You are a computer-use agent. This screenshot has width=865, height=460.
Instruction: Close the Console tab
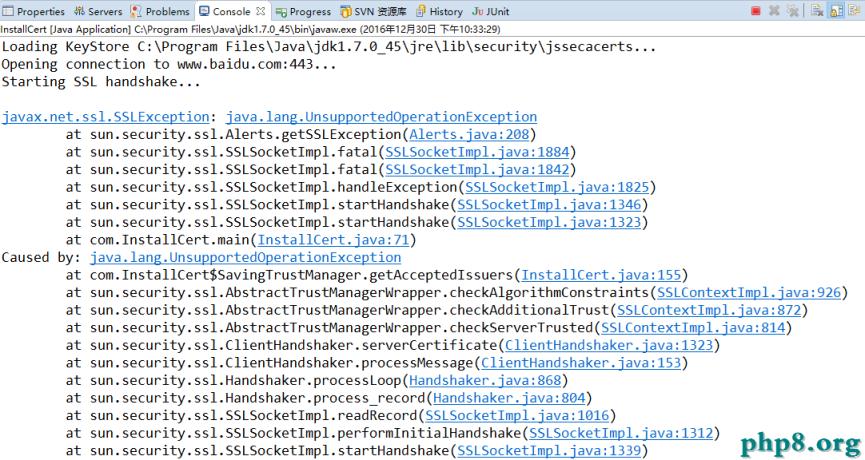[260, 10]
